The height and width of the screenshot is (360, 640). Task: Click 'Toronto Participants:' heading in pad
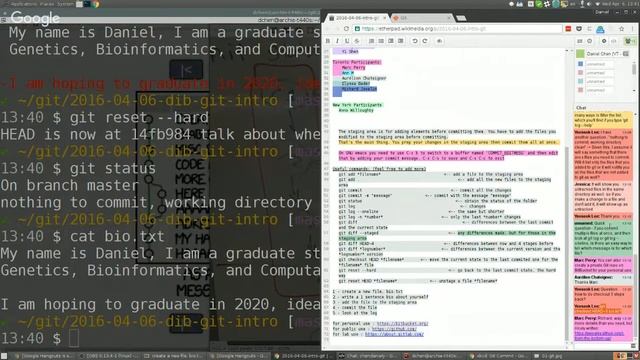(x=357, y=62)
